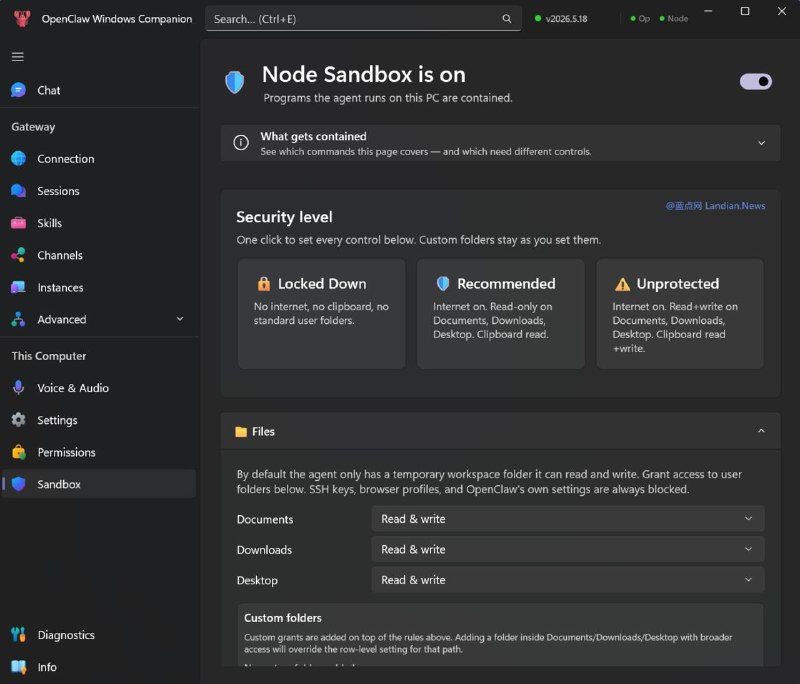
Task: Click the Documents row label
Action: 265,519
